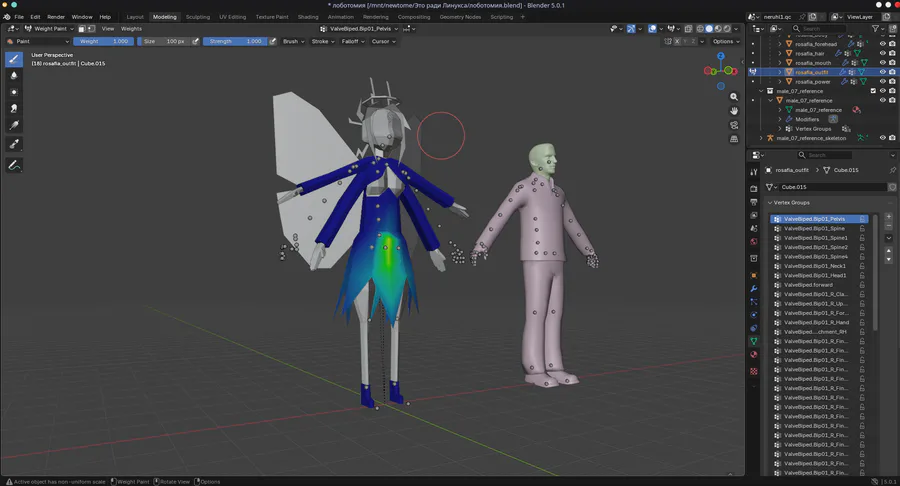The height and width of the screenshot is (486, 900).
Task: Open the Object Data mesh properties tab
Action: point(754,341)
